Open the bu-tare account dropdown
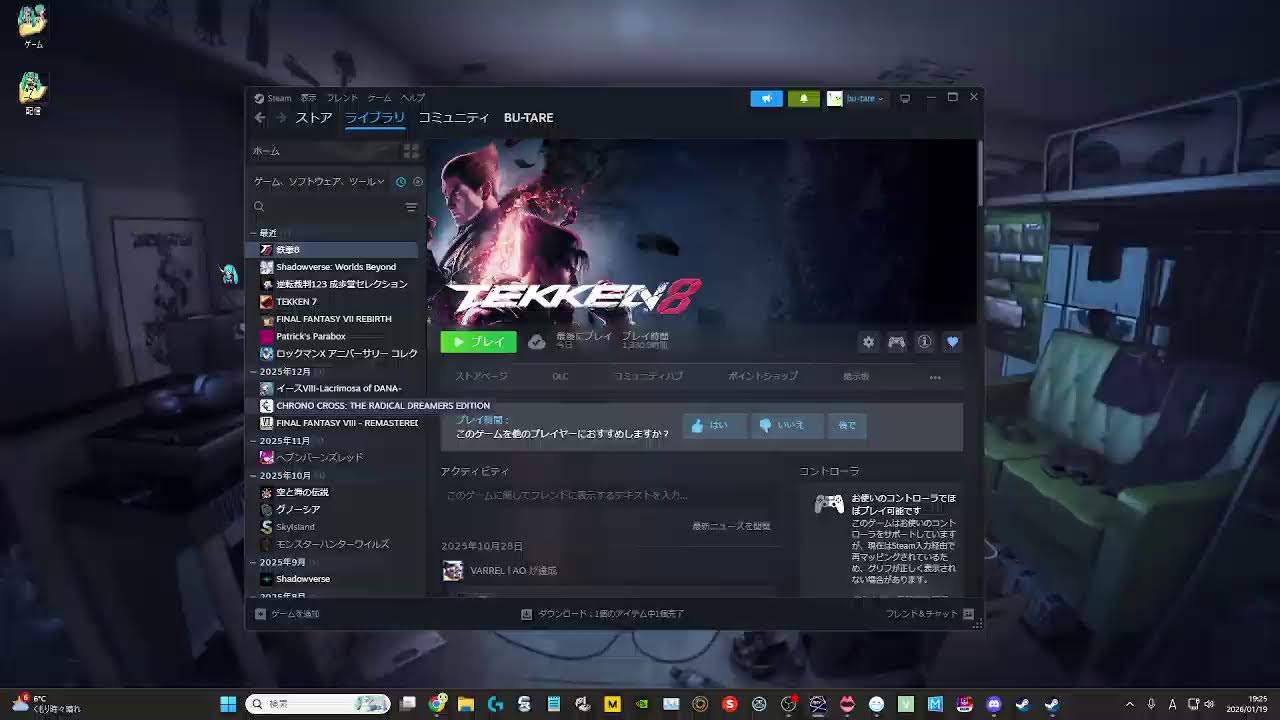Screen dimensions: 1280x720 click(x=856, y=98)
